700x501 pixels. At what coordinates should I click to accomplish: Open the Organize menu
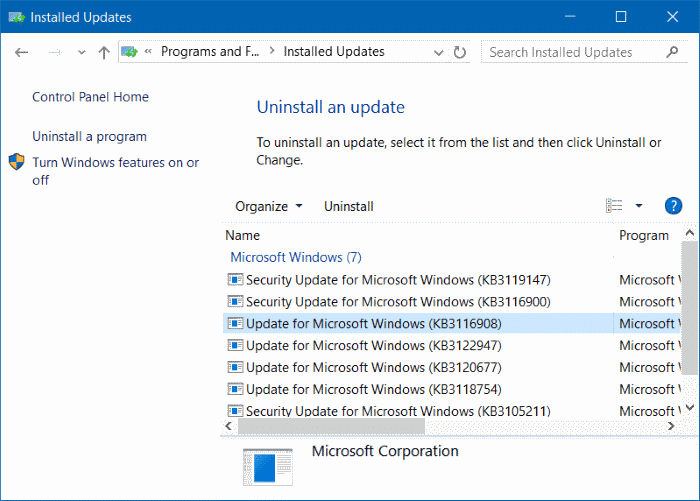click(x=269, y=206)
